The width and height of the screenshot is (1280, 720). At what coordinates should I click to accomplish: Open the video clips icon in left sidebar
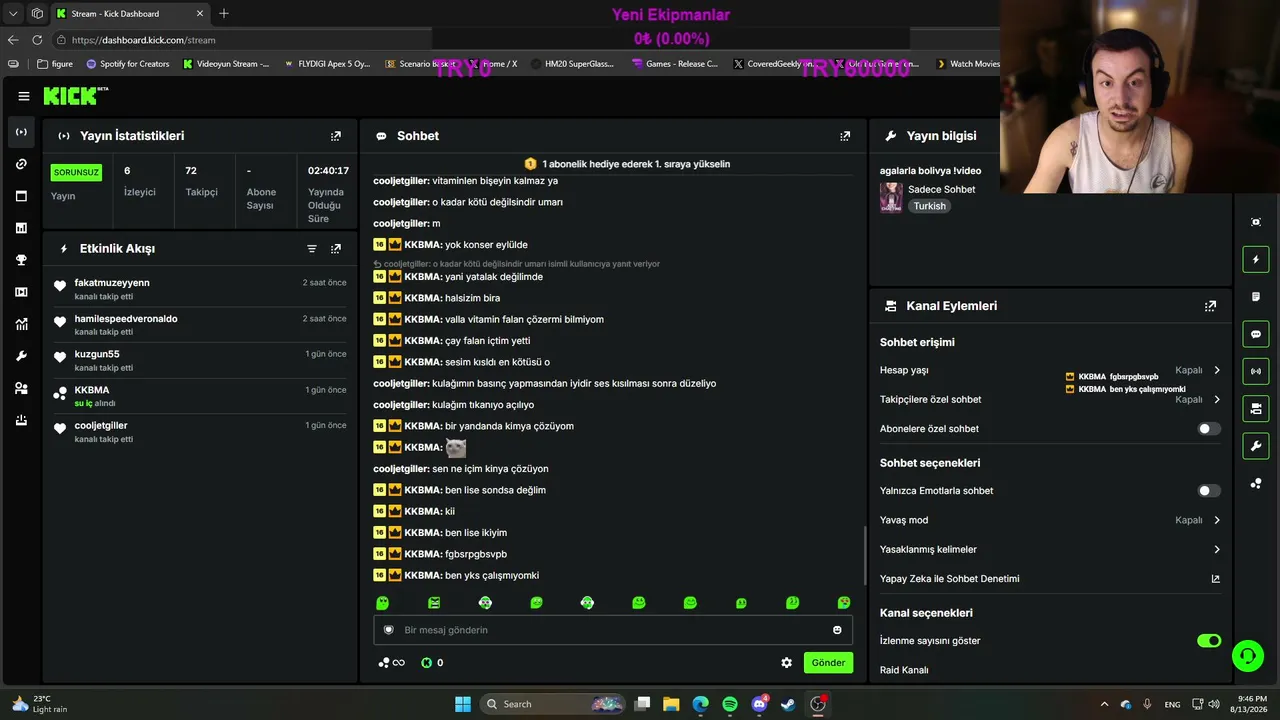tap(22, 292)
